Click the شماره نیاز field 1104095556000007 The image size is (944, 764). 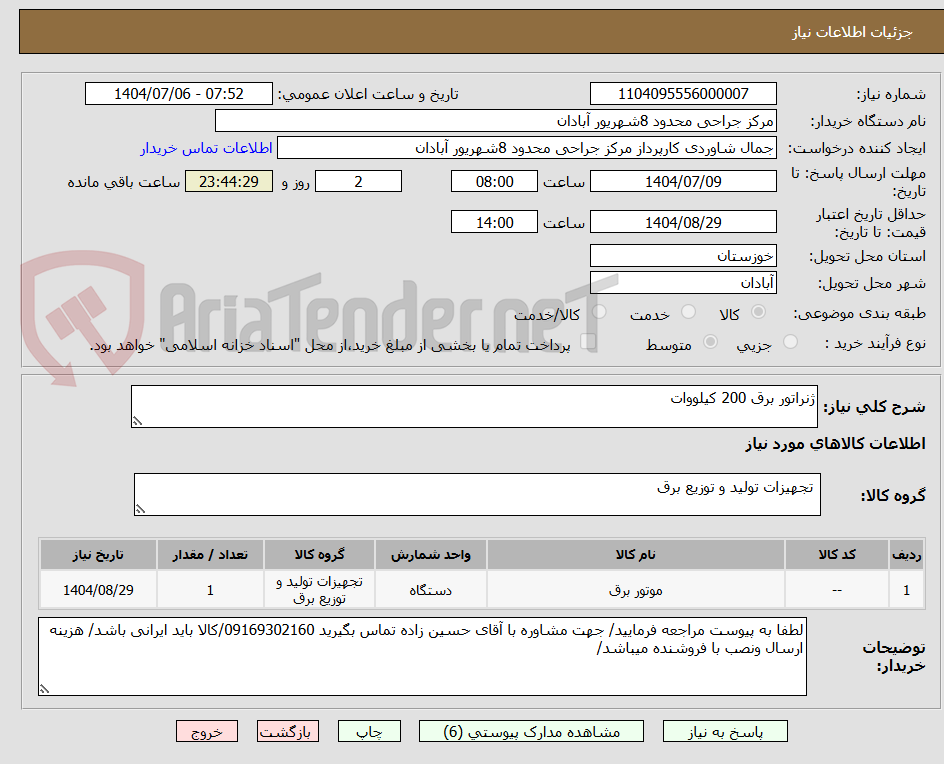683,94
